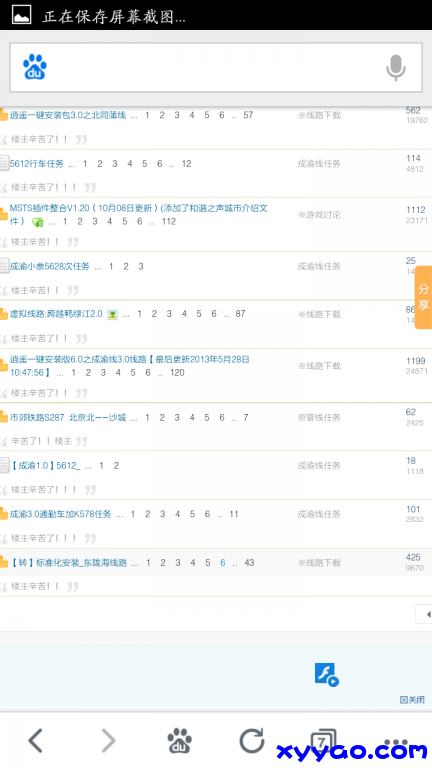Tap the microphone voice search icon
Image resolution: width=432 pixels, height=768 pixels.
396,68
